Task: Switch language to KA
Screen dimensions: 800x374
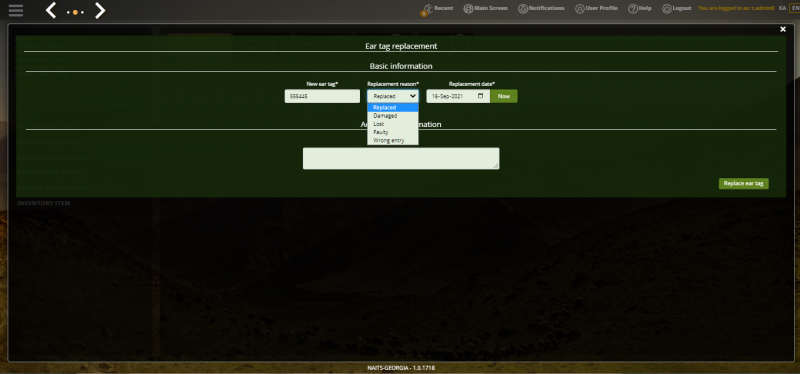Action: (782, 8)
